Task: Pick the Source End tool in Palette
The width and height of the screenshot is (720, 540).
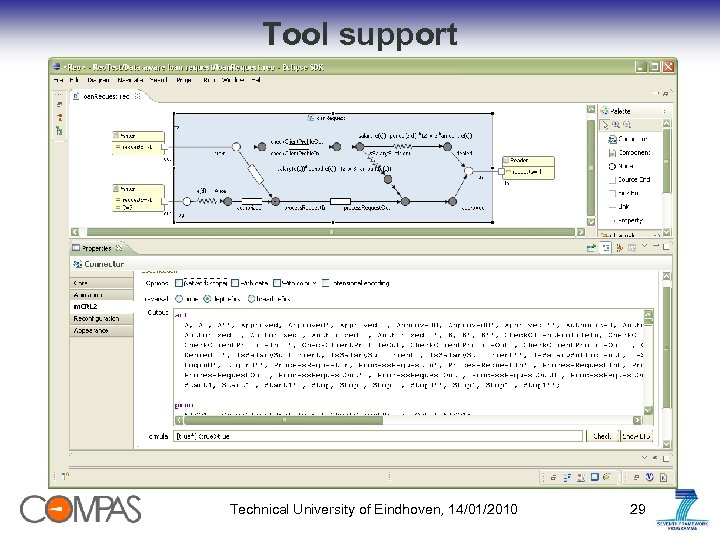Action: [x=629, y=180]
